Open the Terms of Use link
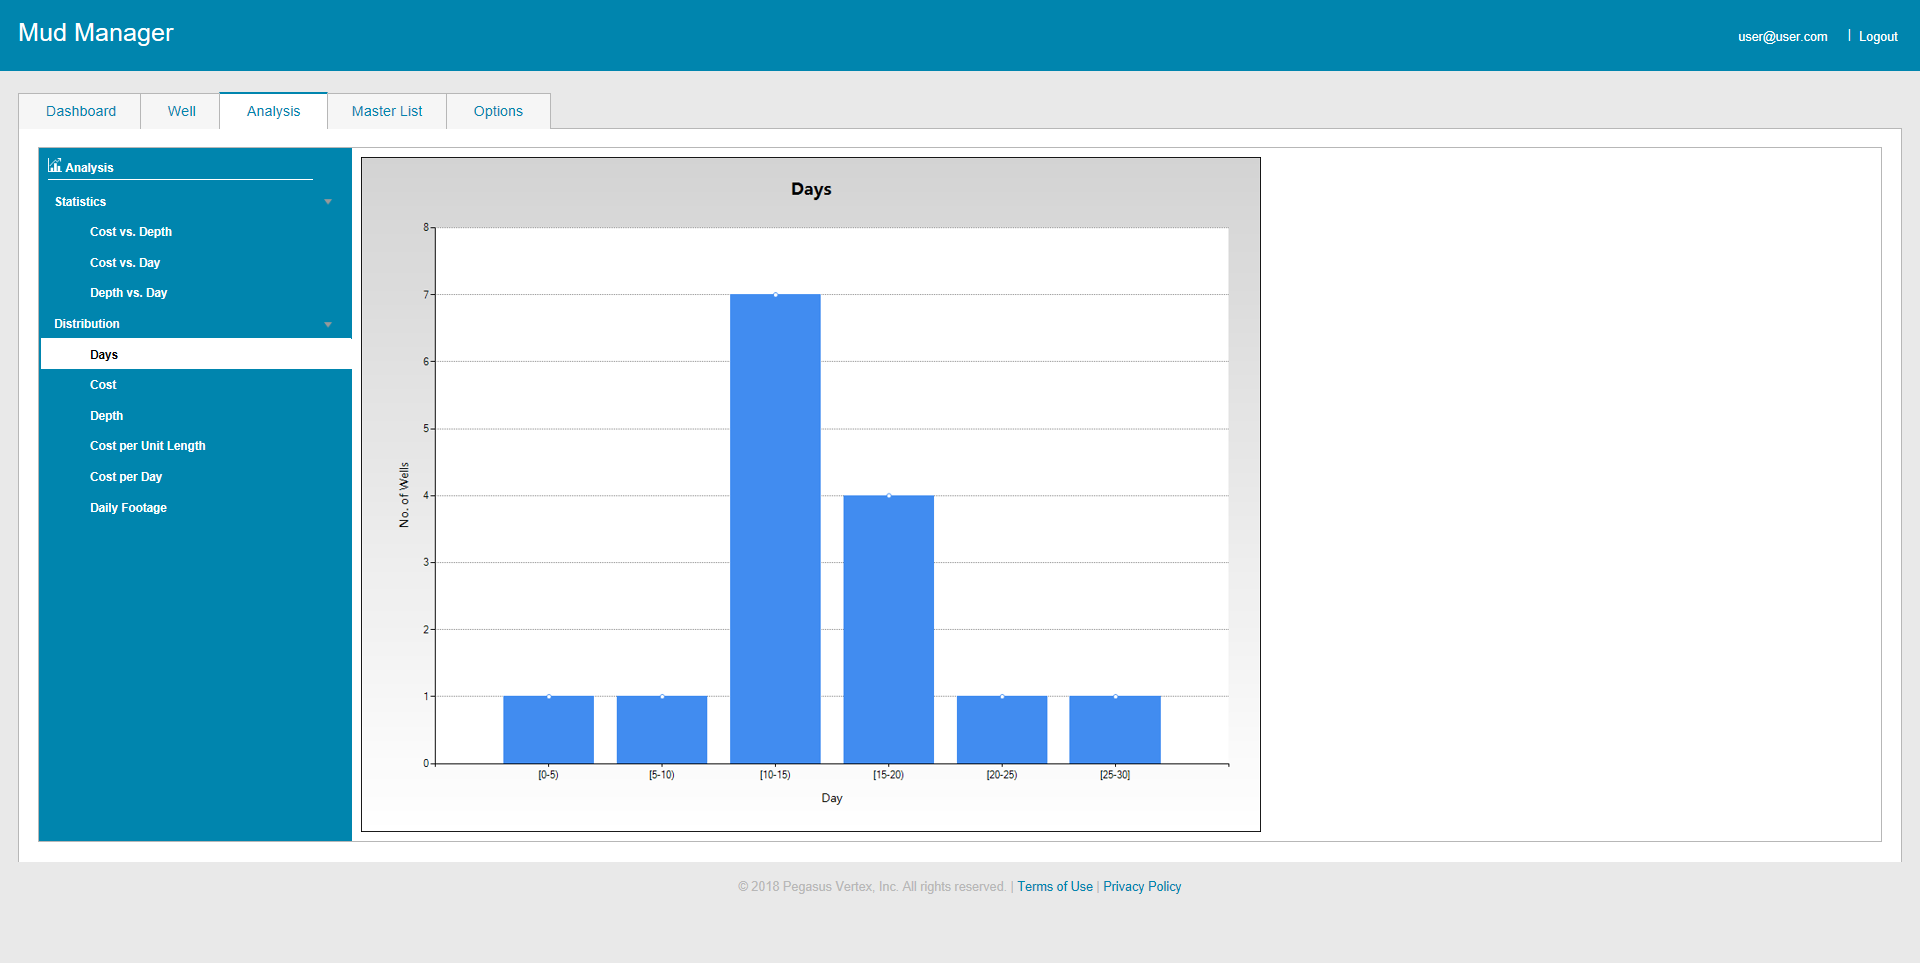 [1054, 887]
